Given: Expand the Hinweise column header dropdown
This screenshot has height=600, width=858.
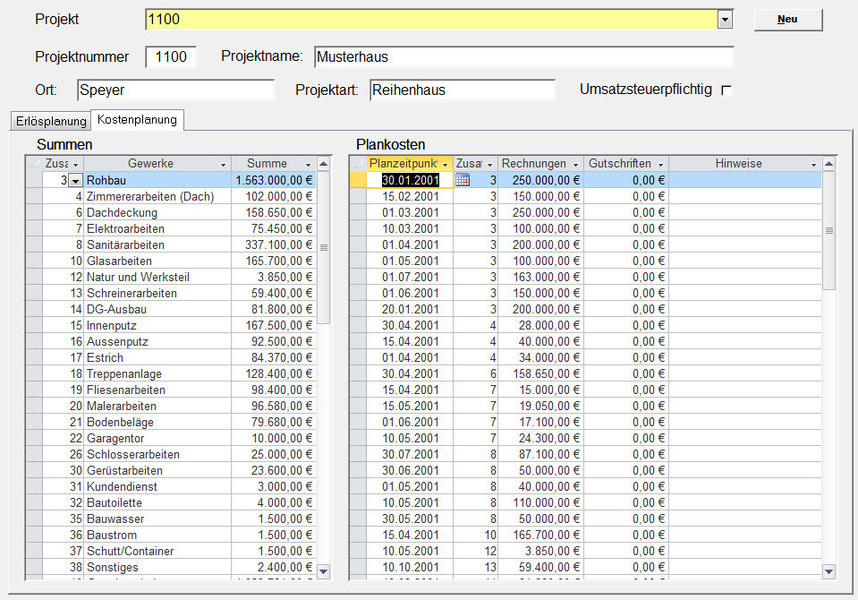Looking at the screenshot, I should (x=814, y=164).
